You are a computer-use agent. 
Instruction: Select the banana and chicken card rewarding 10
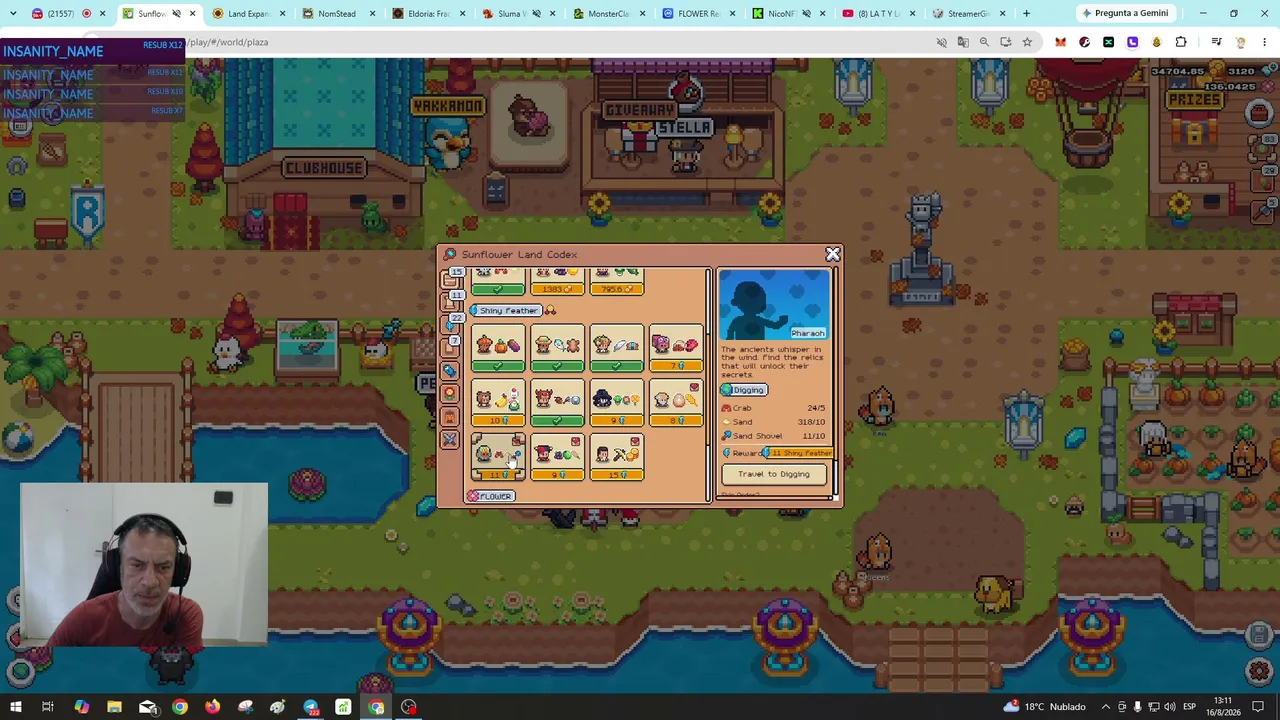[498, 404]
